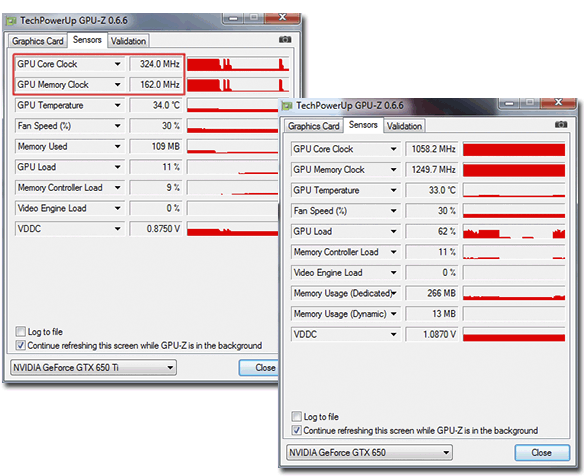Close GTX 650 window with title bar X

(x=558, y=102)
